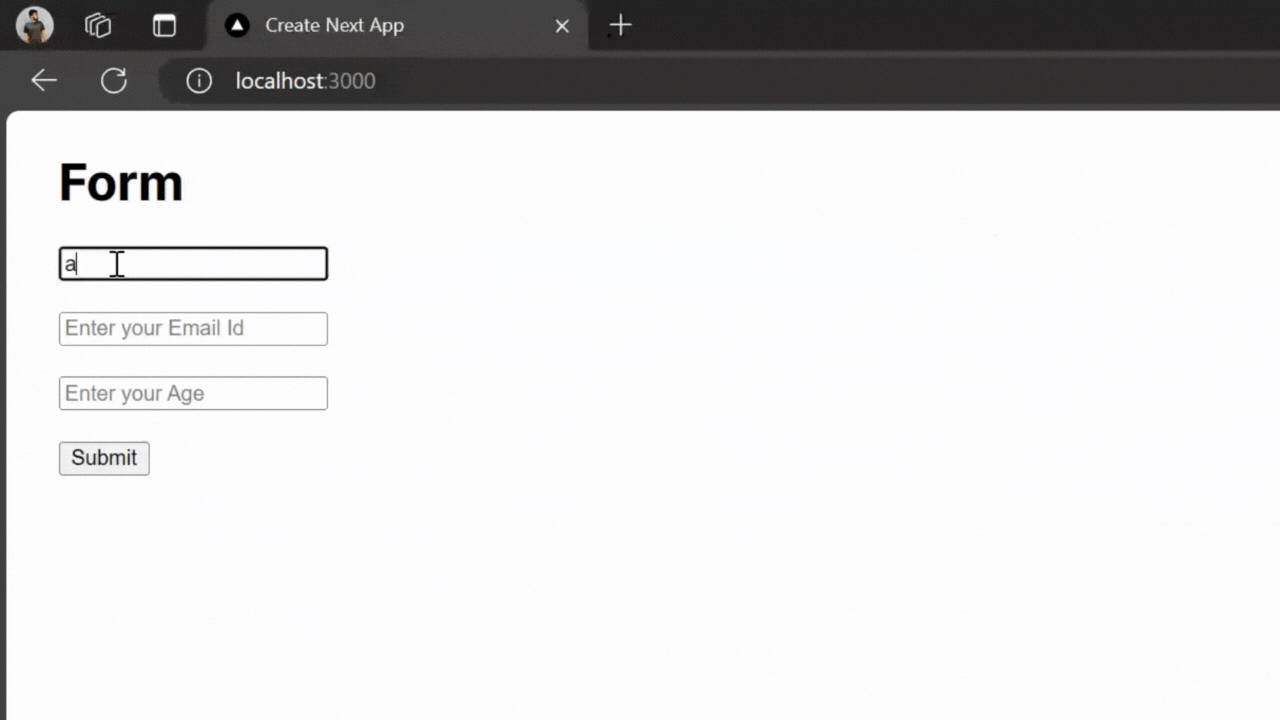Focus the Enter your Age field
Image resolution: width=1280 pixels, height=720 pixels.
tap(193, 393)
